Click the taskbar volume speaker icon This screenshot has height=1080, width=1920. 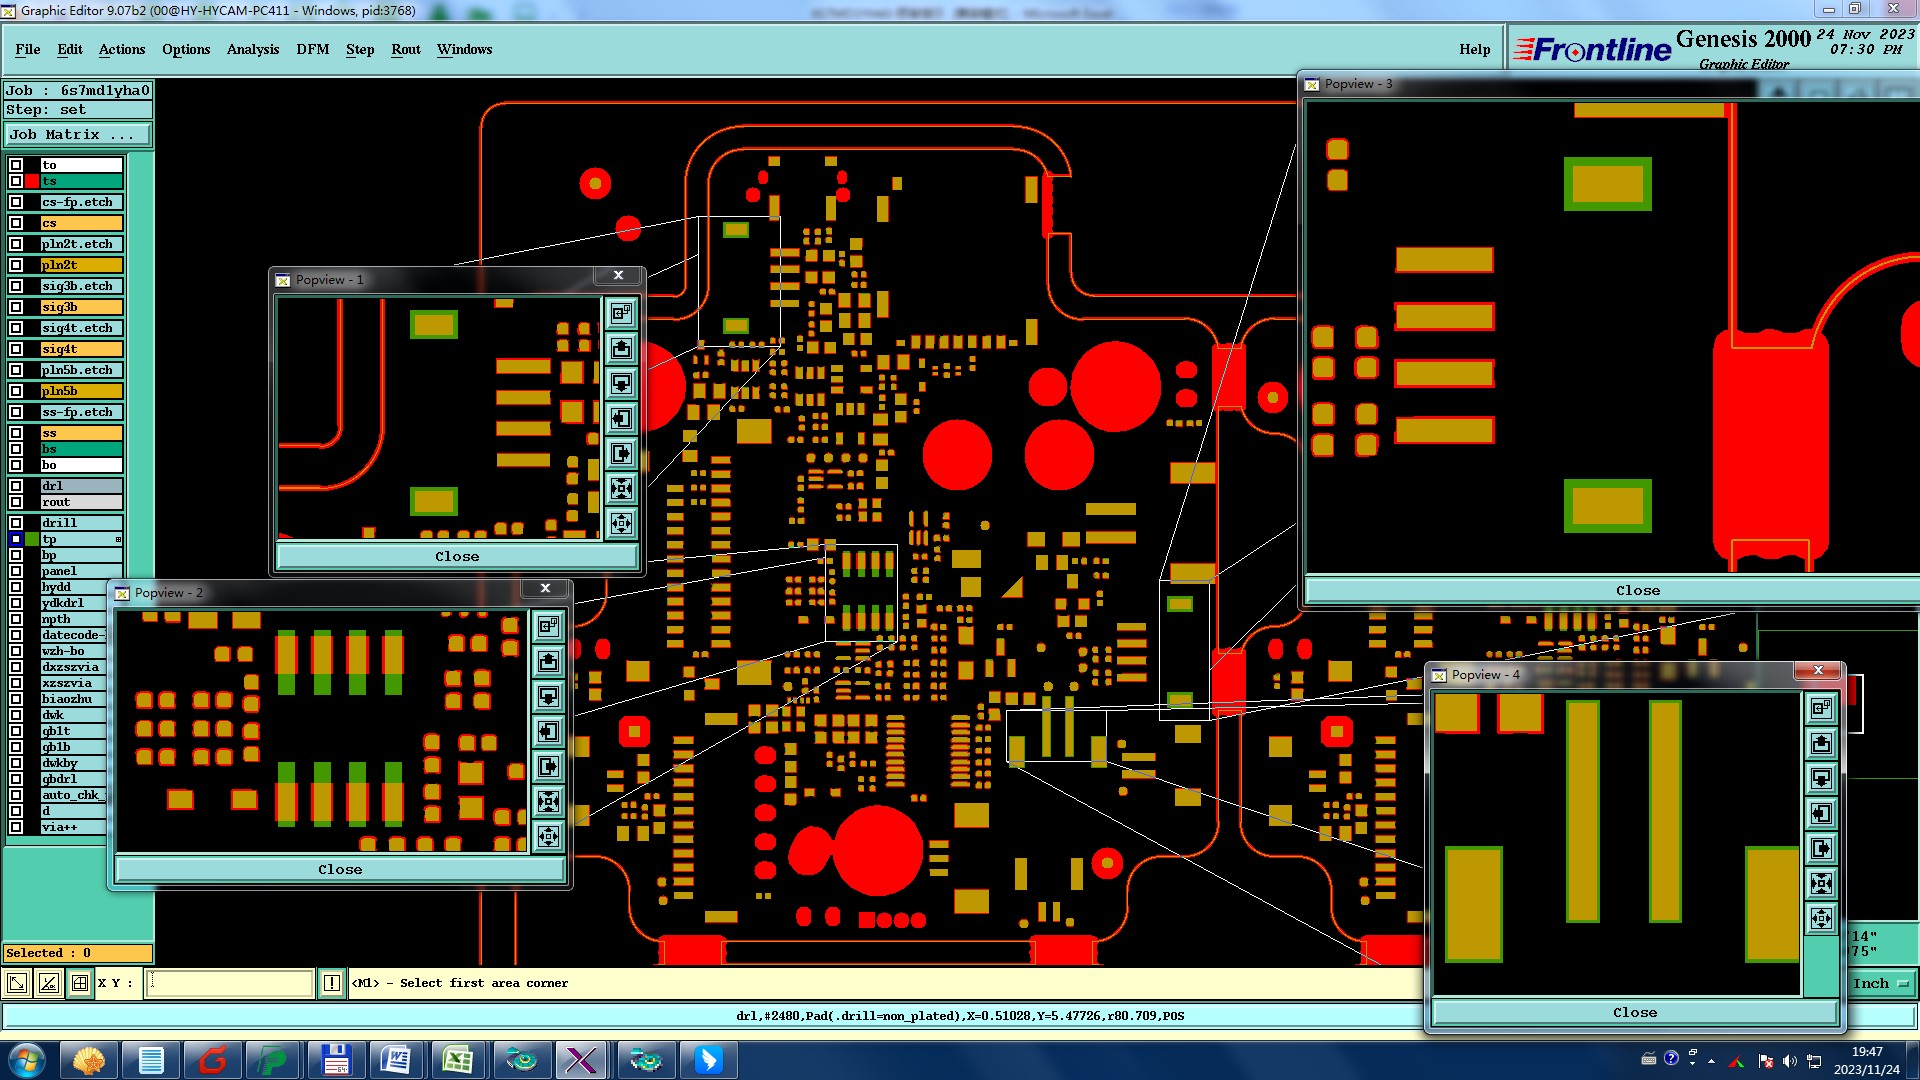click(1789, 1061)
